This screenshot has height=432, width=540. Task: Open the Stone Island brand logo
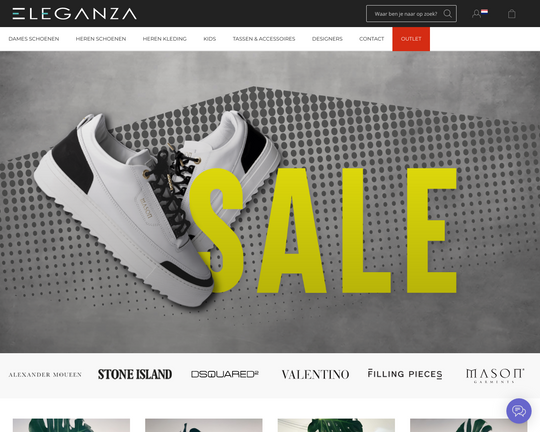coord(135,374)
